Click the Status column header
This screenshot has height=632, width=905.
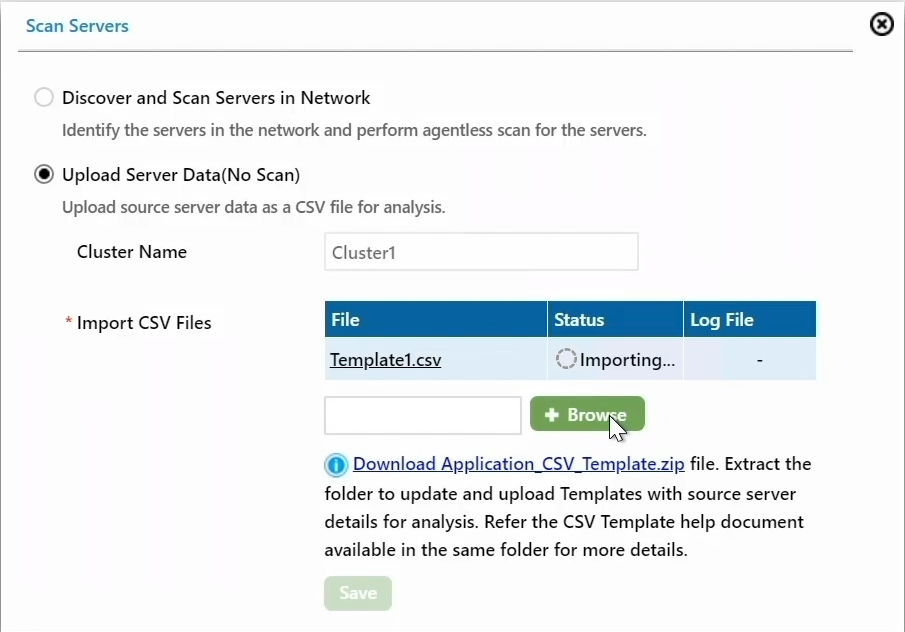click(x=615, y=319)
